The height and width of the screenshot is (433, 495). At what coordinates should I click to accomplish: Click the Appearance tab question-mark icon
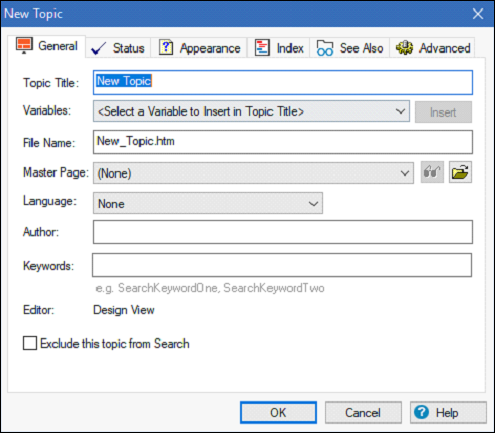(166, 47)
